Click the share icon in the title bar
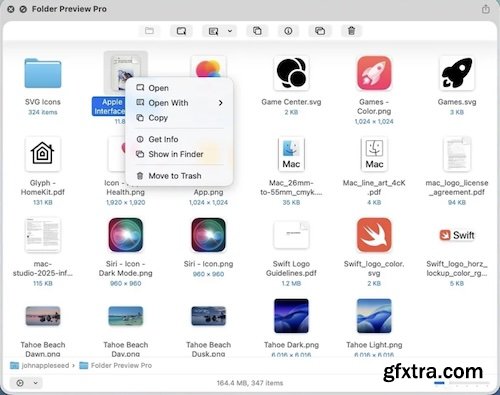This screenshot has height=395, width=500. [486, 9]
